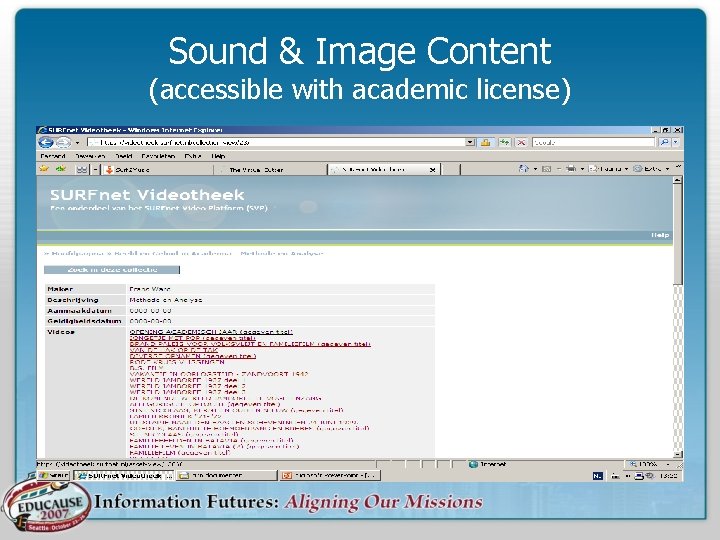This screenshot has height=540, width=720.
Task: Close the active SURFnet Videotheek tab
Action: pos(432,169)
